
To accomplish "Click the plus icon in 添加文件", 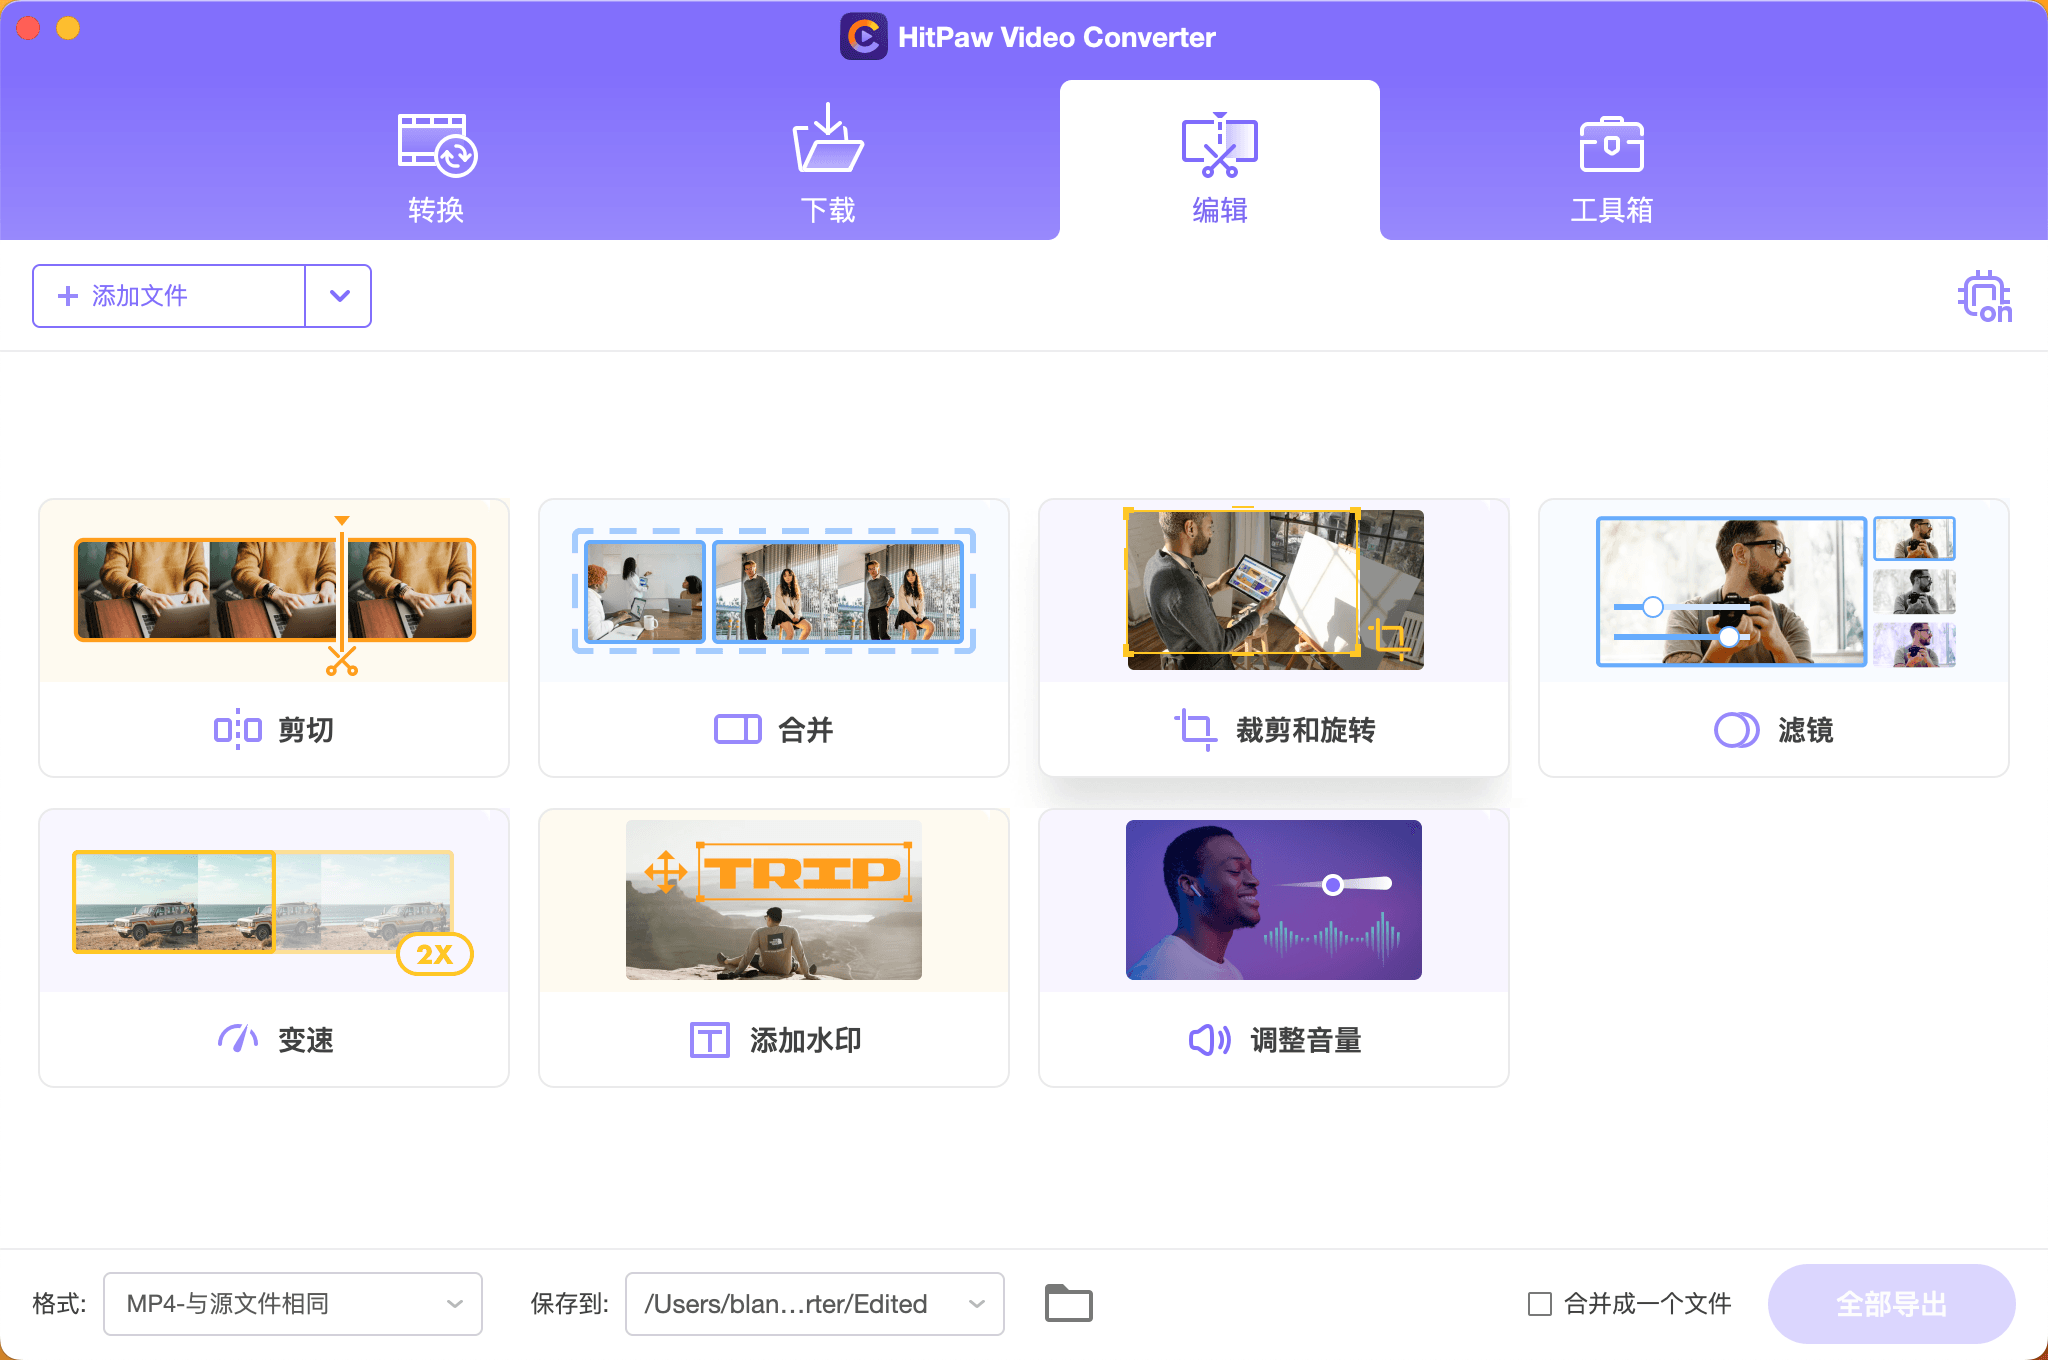I will (x=68, y=296).
